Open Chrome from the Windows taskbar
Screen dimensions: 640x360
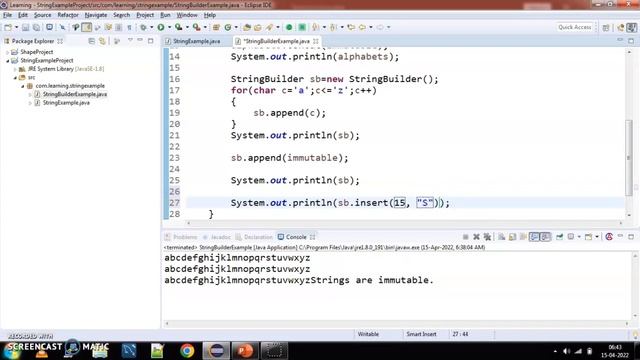[187, 351]
